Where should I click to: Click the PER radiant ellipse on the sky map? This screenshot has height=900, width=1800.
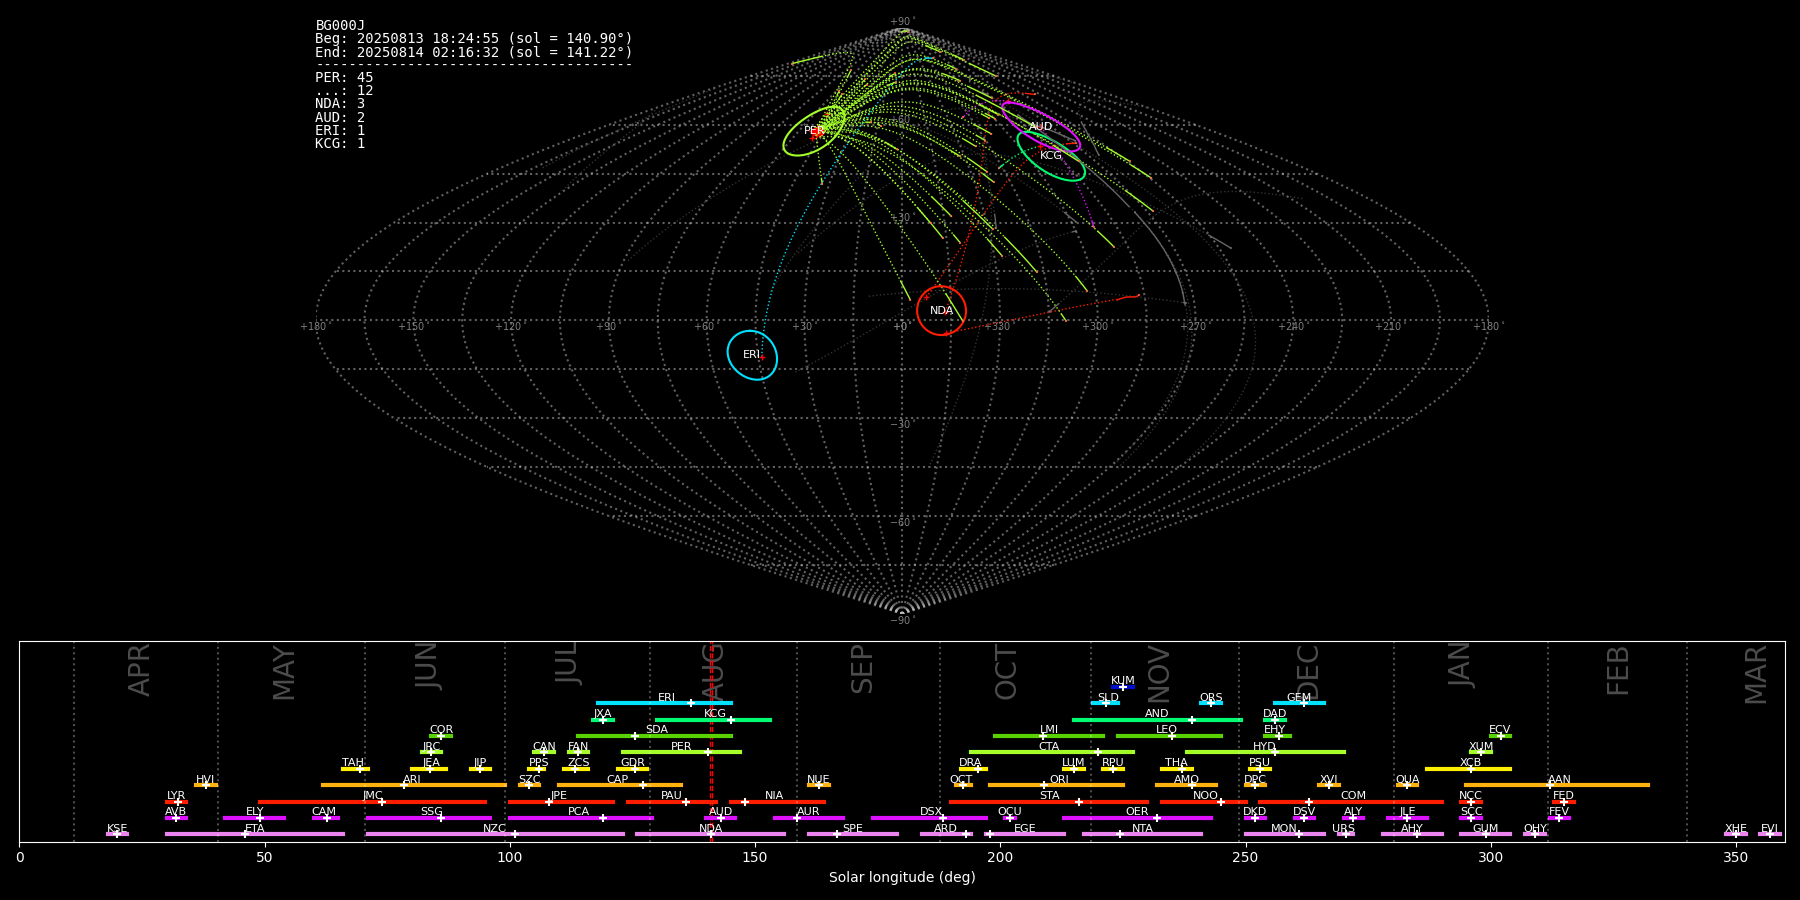(814, 131)
